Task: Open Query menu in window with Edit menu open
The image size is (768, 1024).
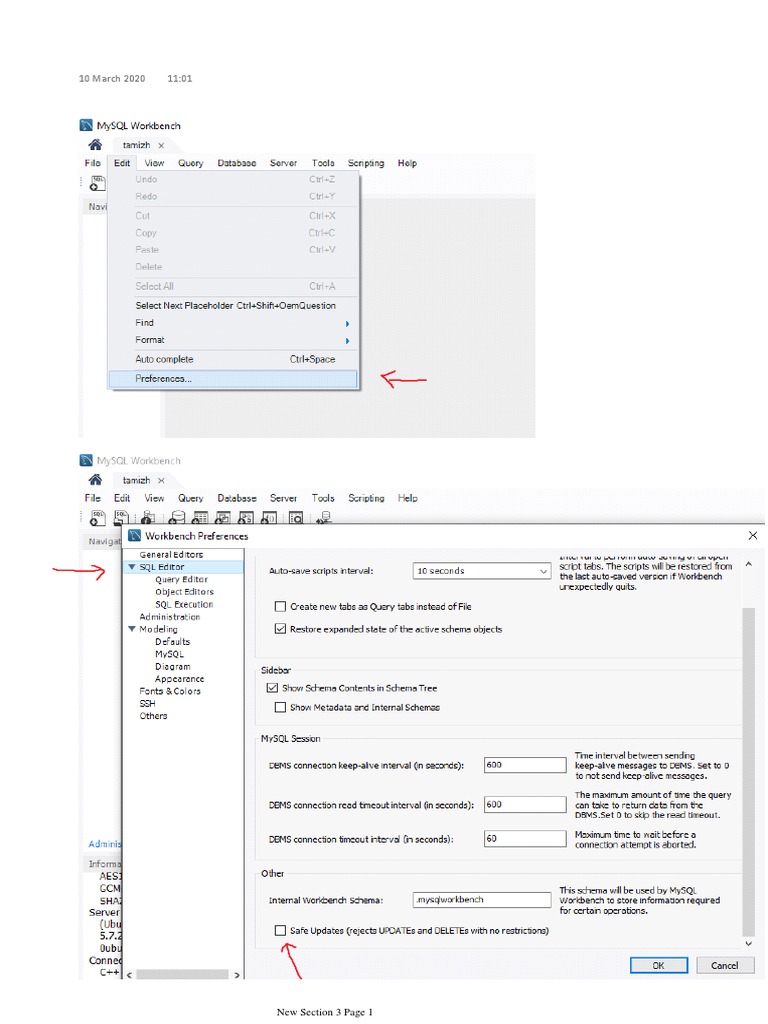Action: [191, 163]
